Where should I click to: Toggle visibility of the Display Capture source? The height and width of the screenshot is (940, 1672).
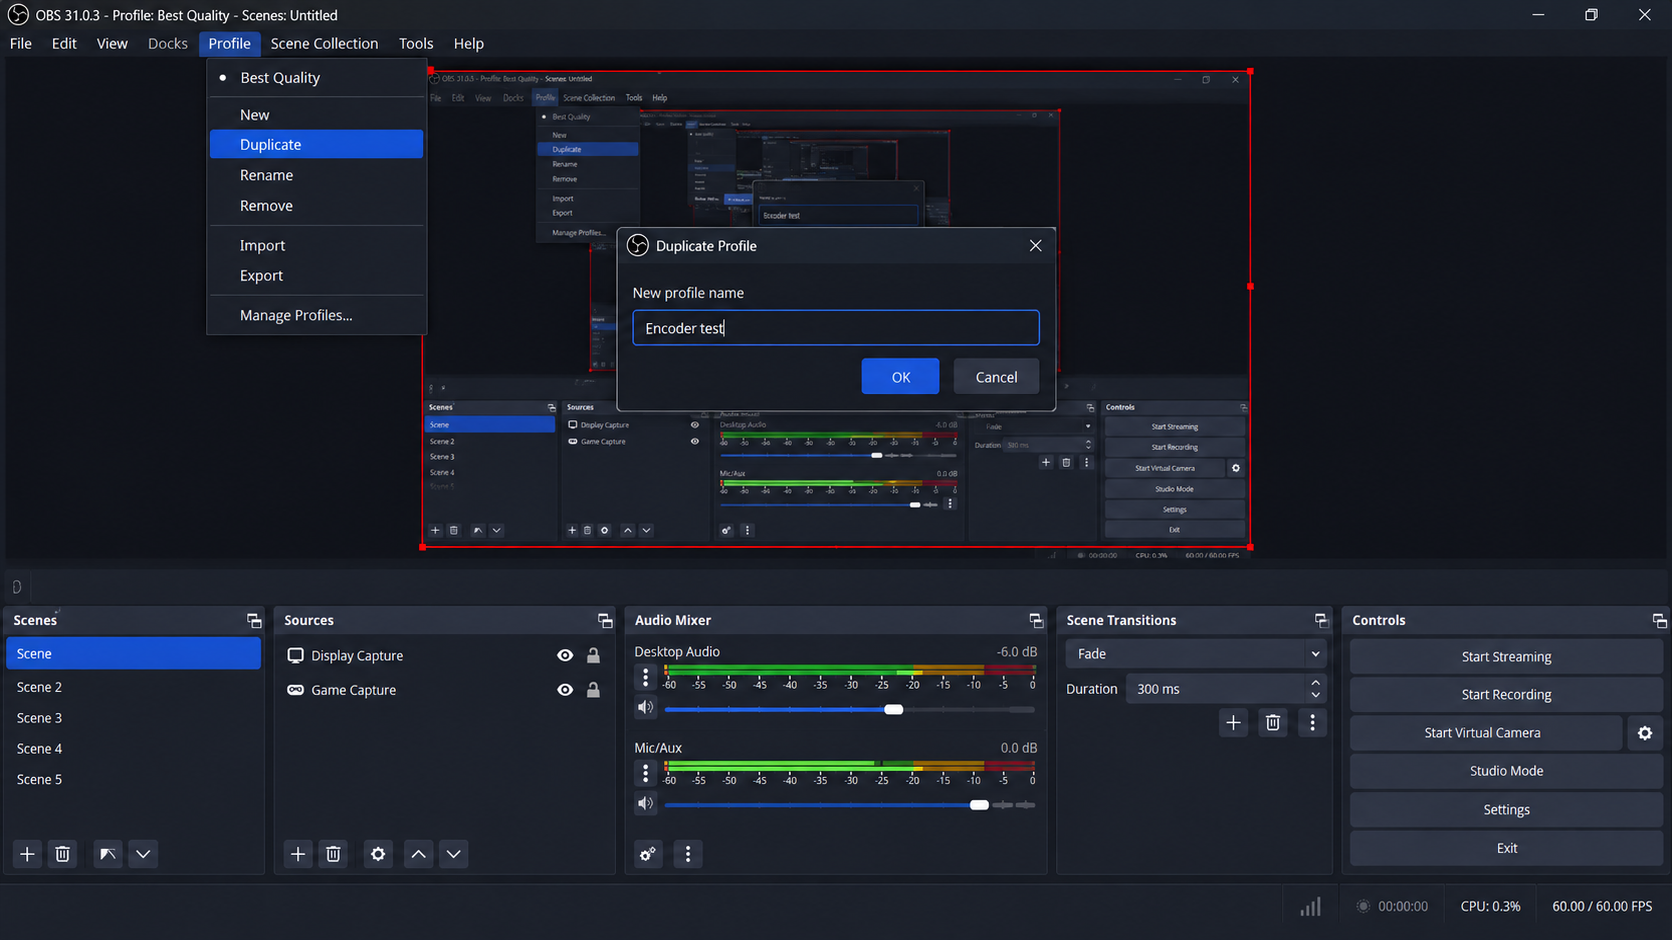tap(565, 656)
